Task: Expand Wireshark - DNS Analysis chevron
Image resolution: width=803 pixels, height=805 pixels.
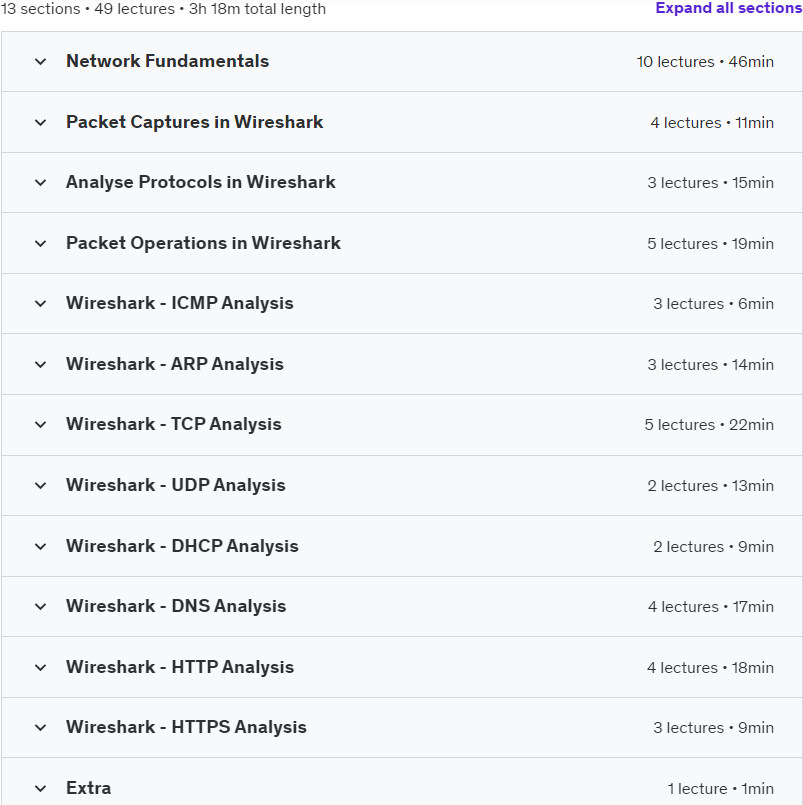Action: point(41,606)
